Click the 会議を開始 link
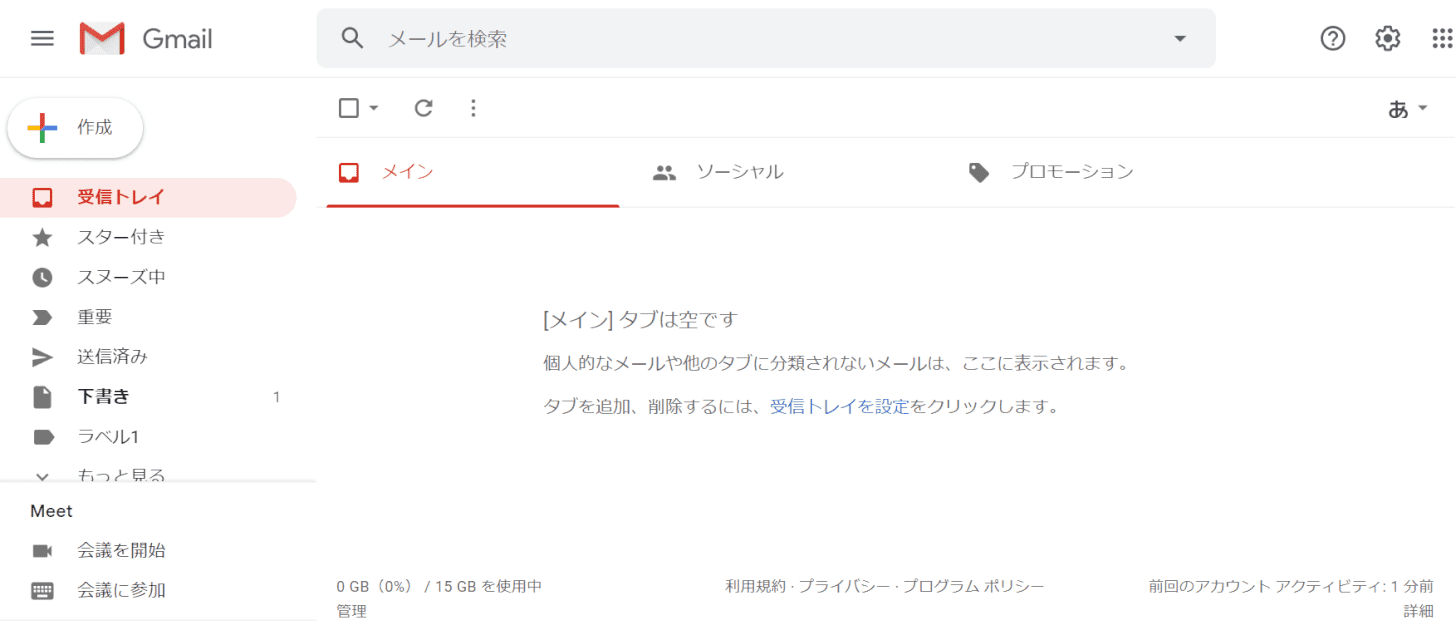Image resolution: width=1456 pixels, height=635 pixels. tap(121, 550)
